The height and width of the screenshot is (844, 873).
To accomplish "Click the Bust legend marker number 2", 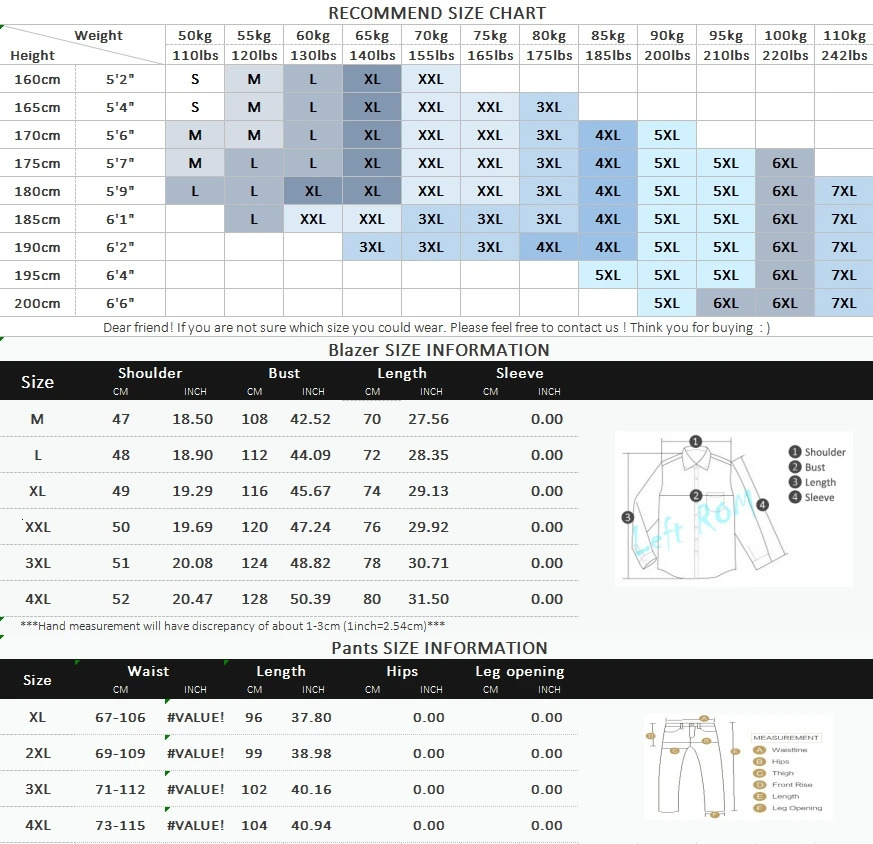I will coord(795,467).
